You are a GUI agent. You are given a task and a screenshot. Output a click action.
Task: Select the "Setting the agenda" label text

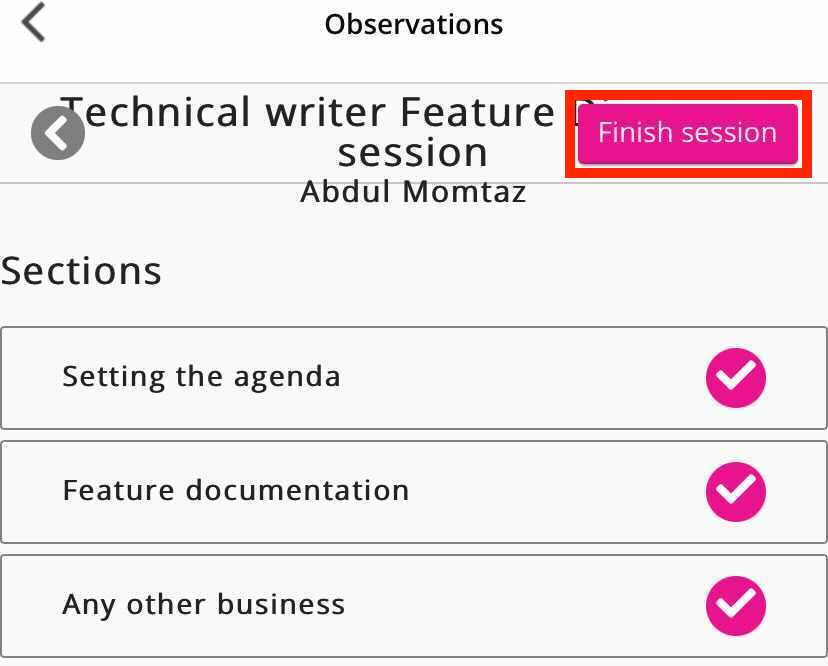201,377
